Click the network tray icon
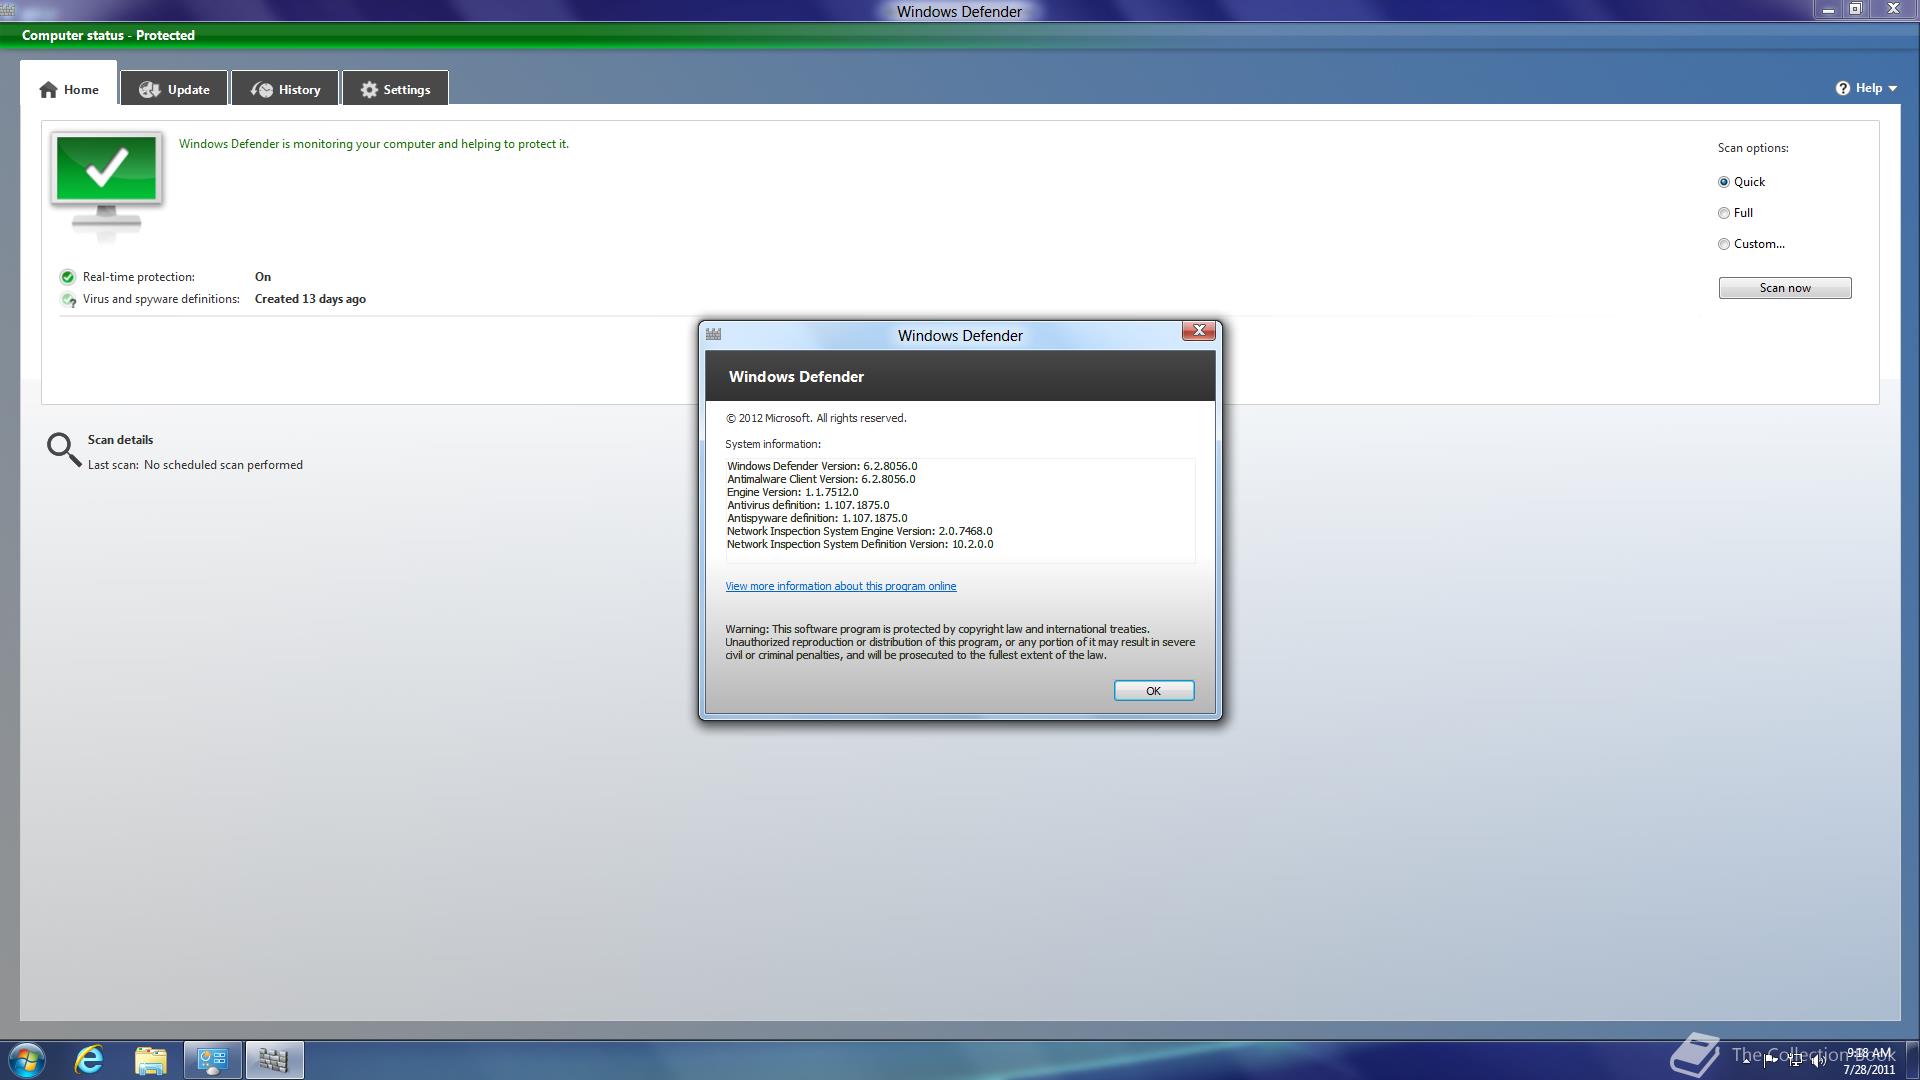 click(1795, 1061)
